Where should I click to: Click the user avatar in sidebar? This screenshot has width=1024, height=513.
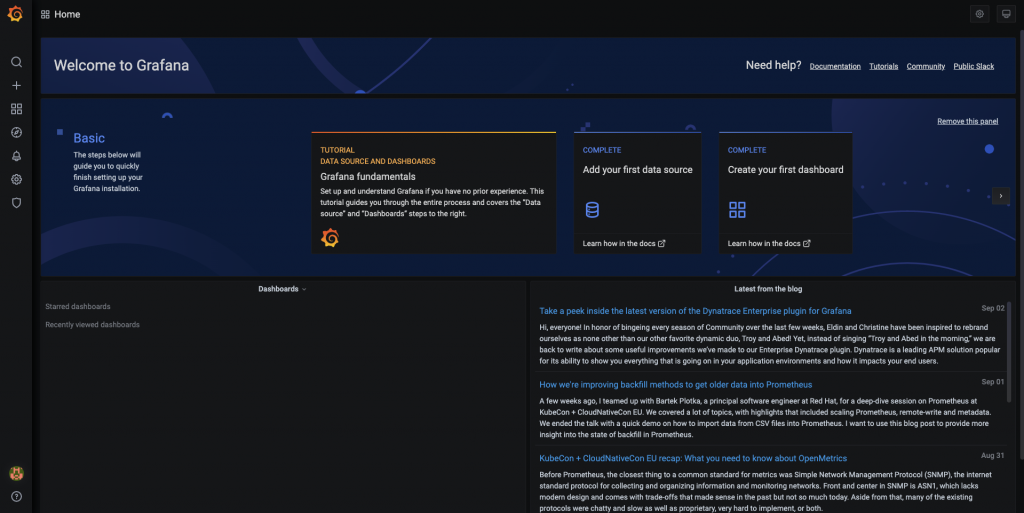16,473
